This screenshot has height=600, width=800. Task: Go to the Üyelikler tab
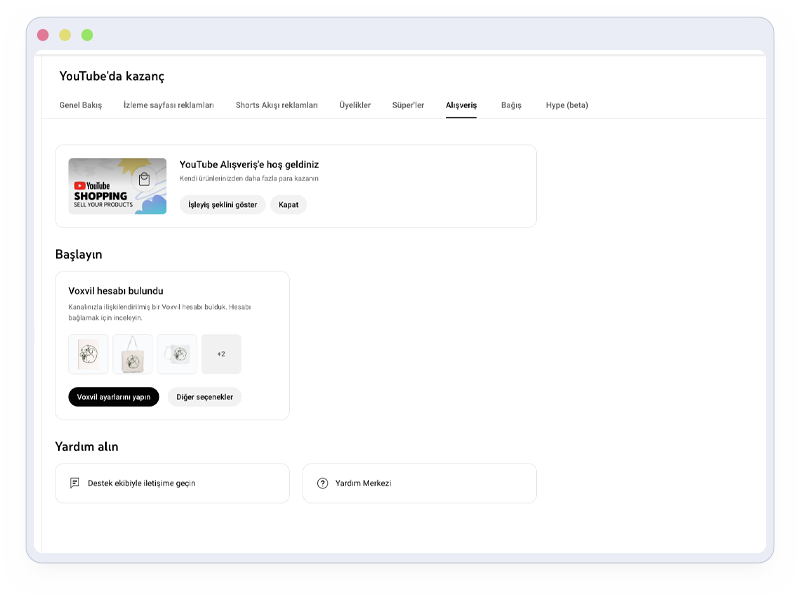(355, 105)
